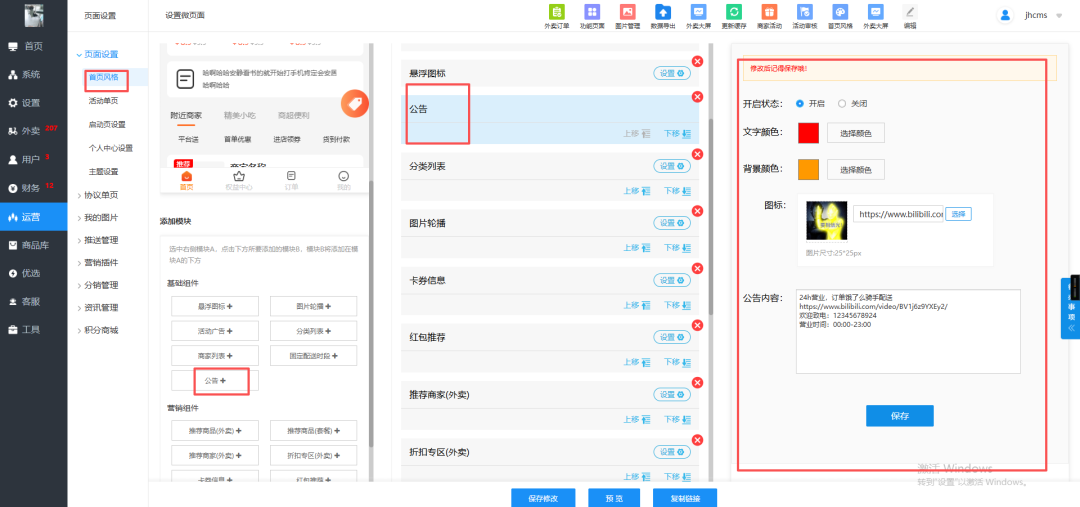Select the 开启 radio button

pos(800,103)
